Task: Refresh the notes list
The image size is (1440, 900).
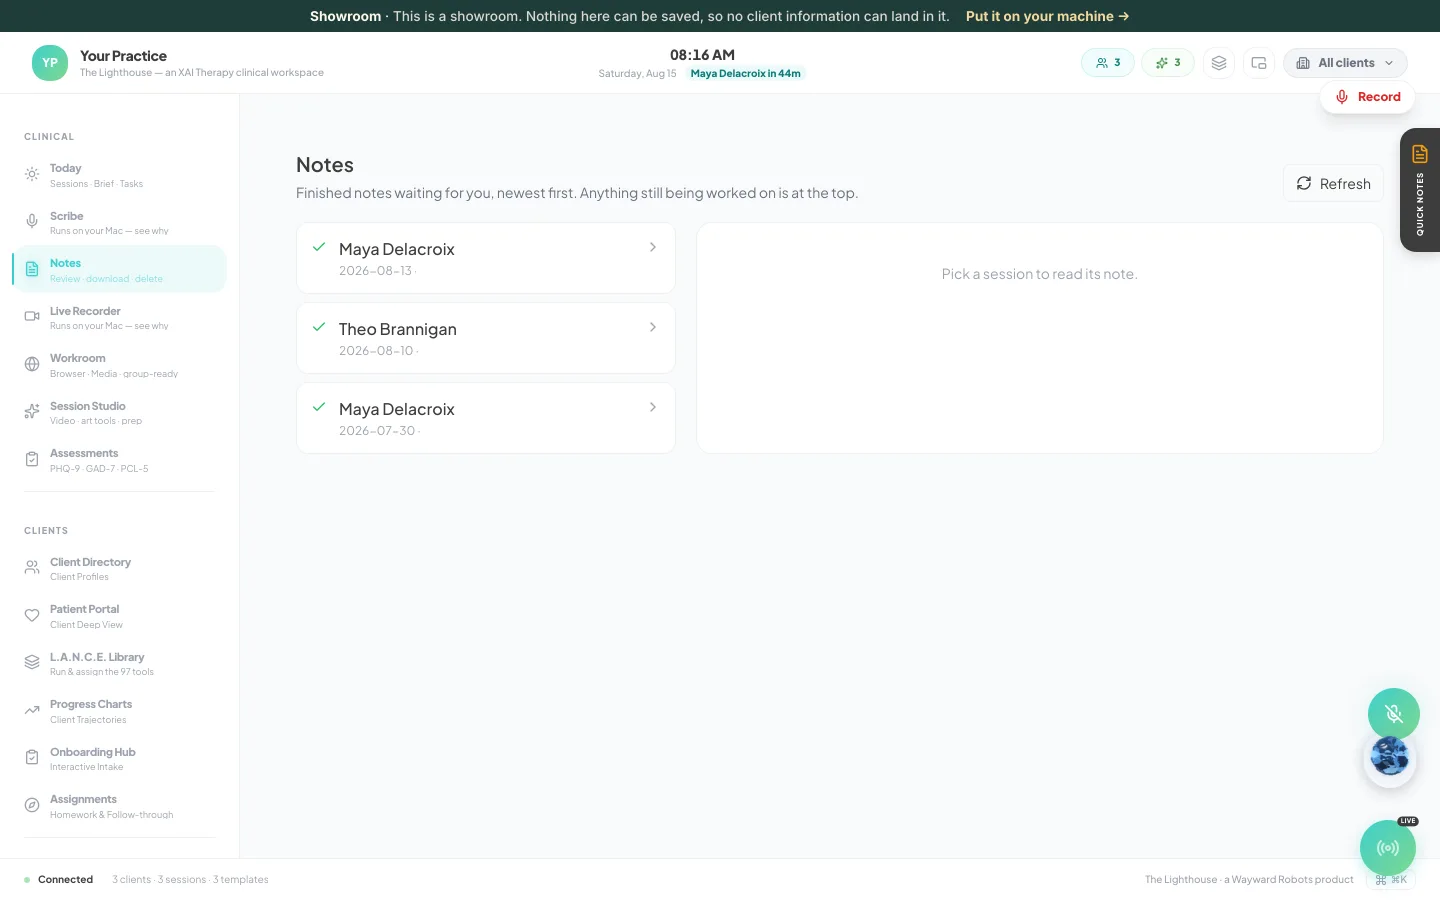Action: (x=1333, y=184)
